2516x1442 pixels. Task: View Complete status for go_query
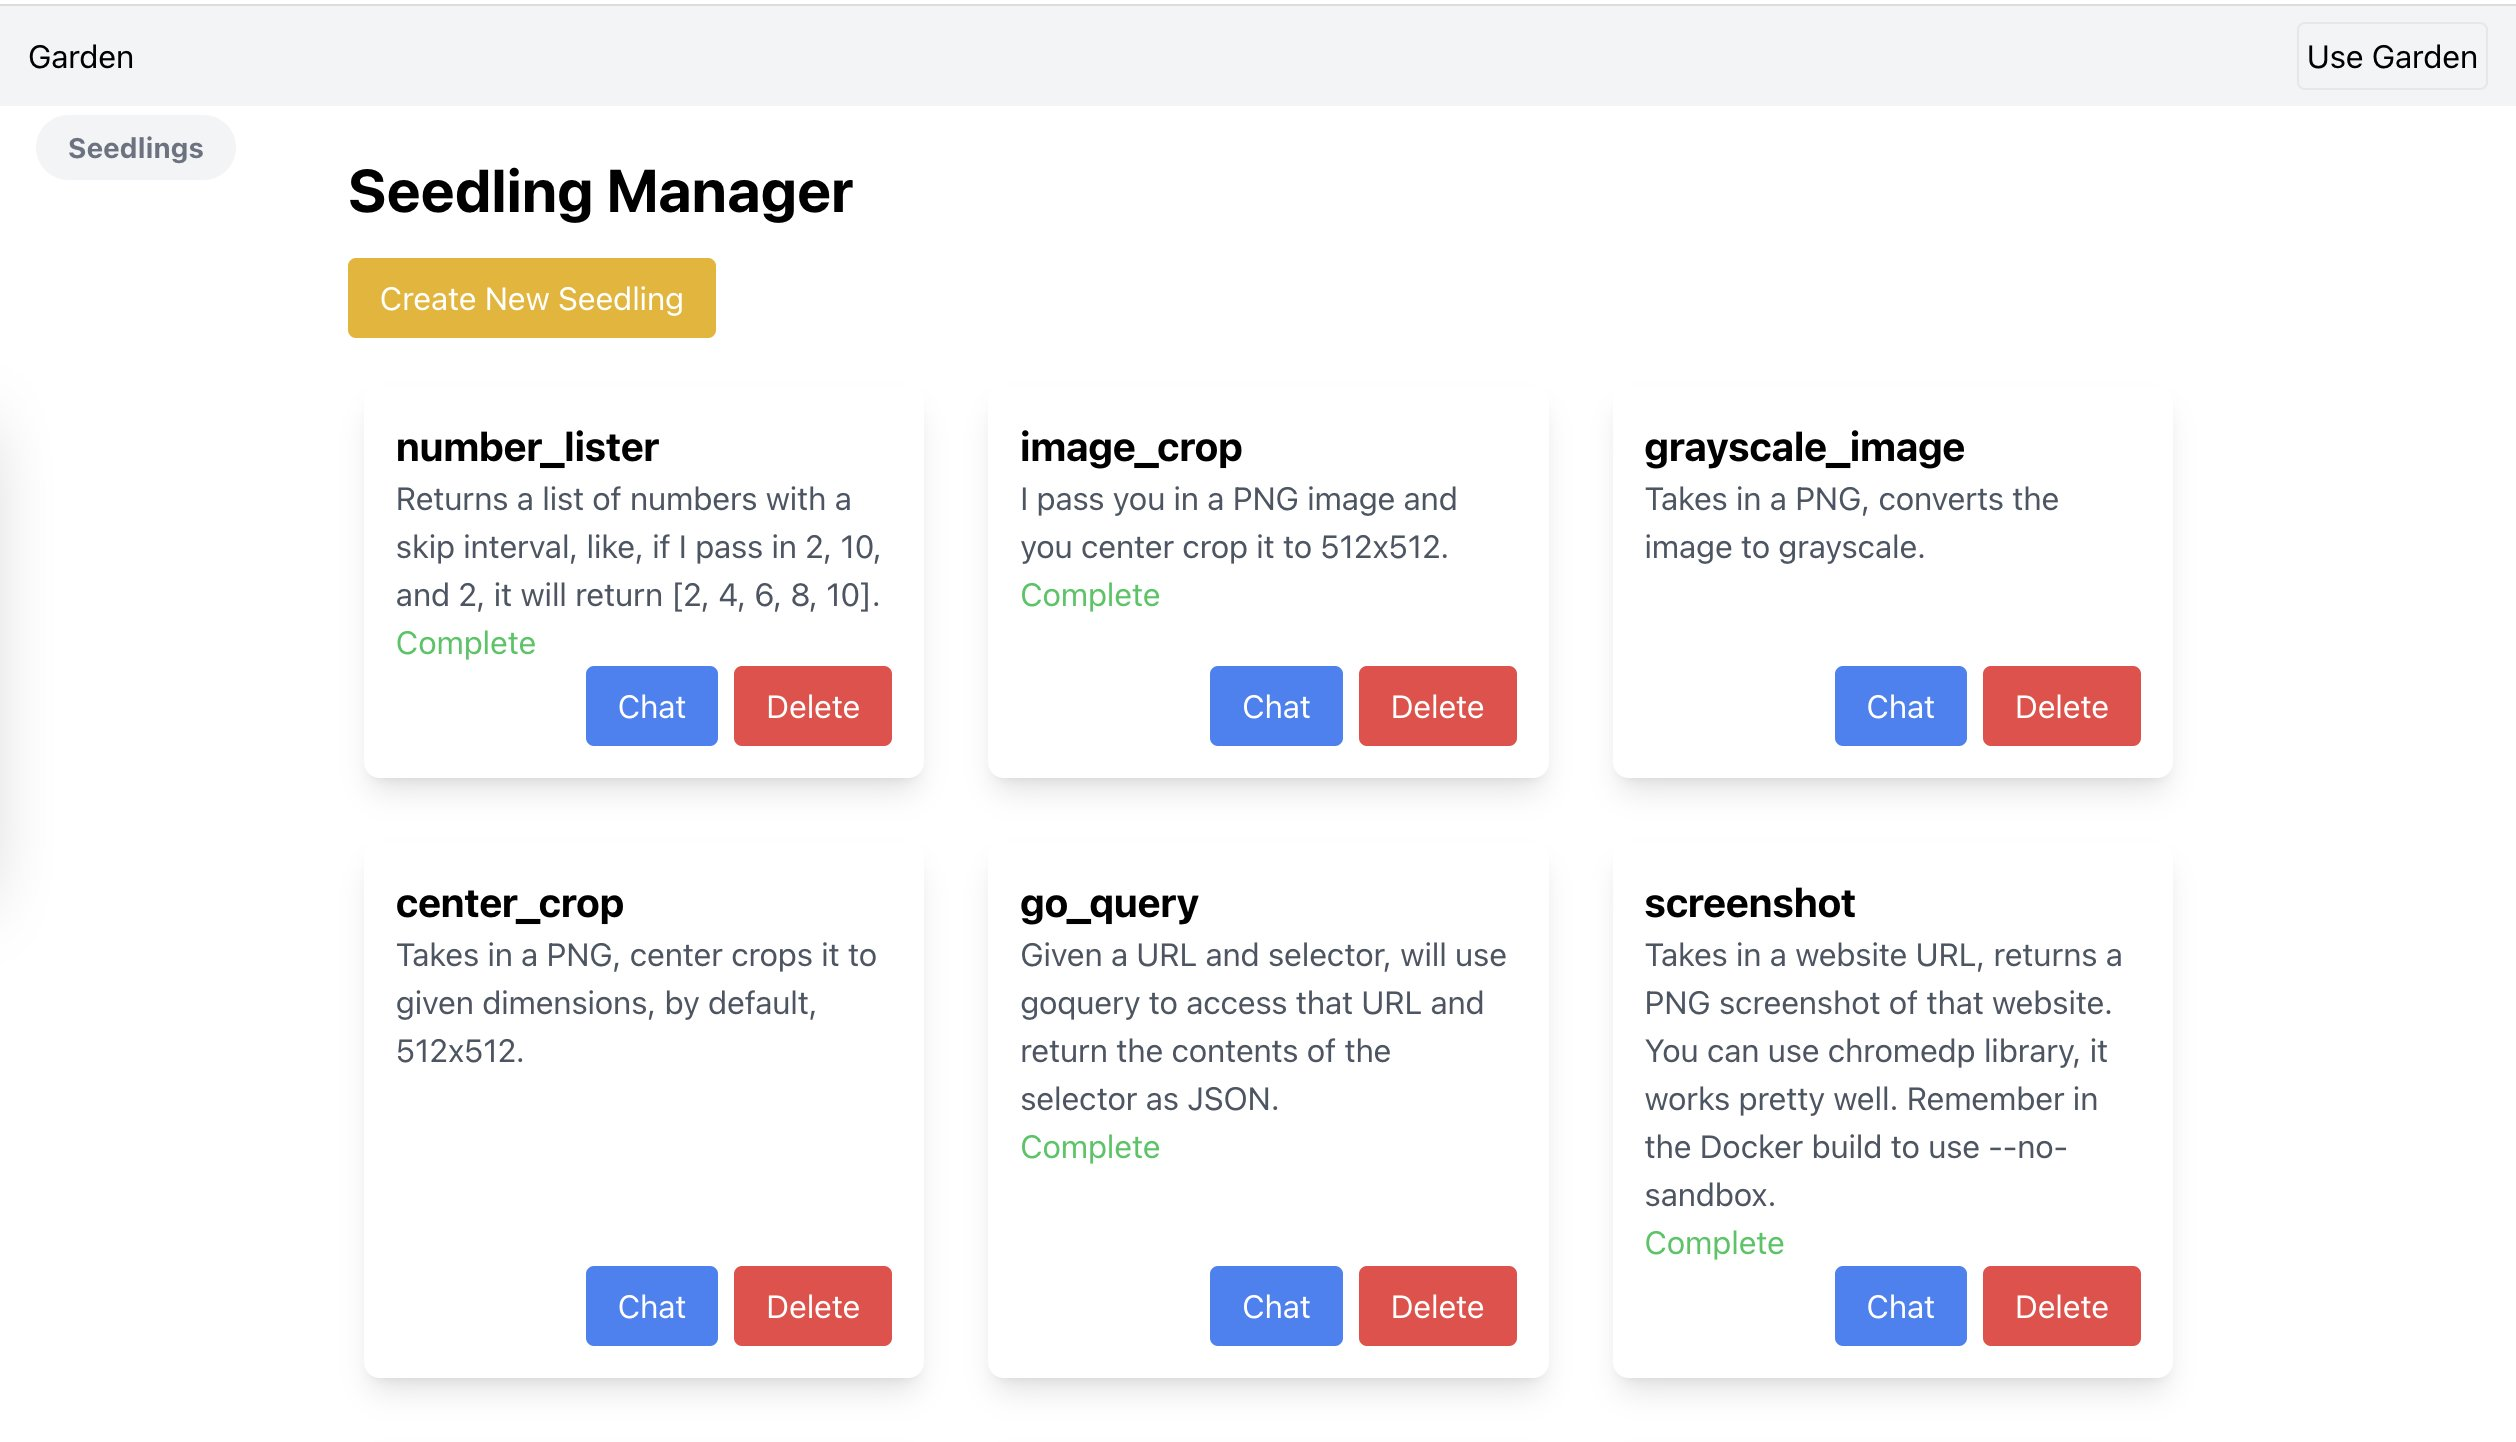coord(1090,1146)
